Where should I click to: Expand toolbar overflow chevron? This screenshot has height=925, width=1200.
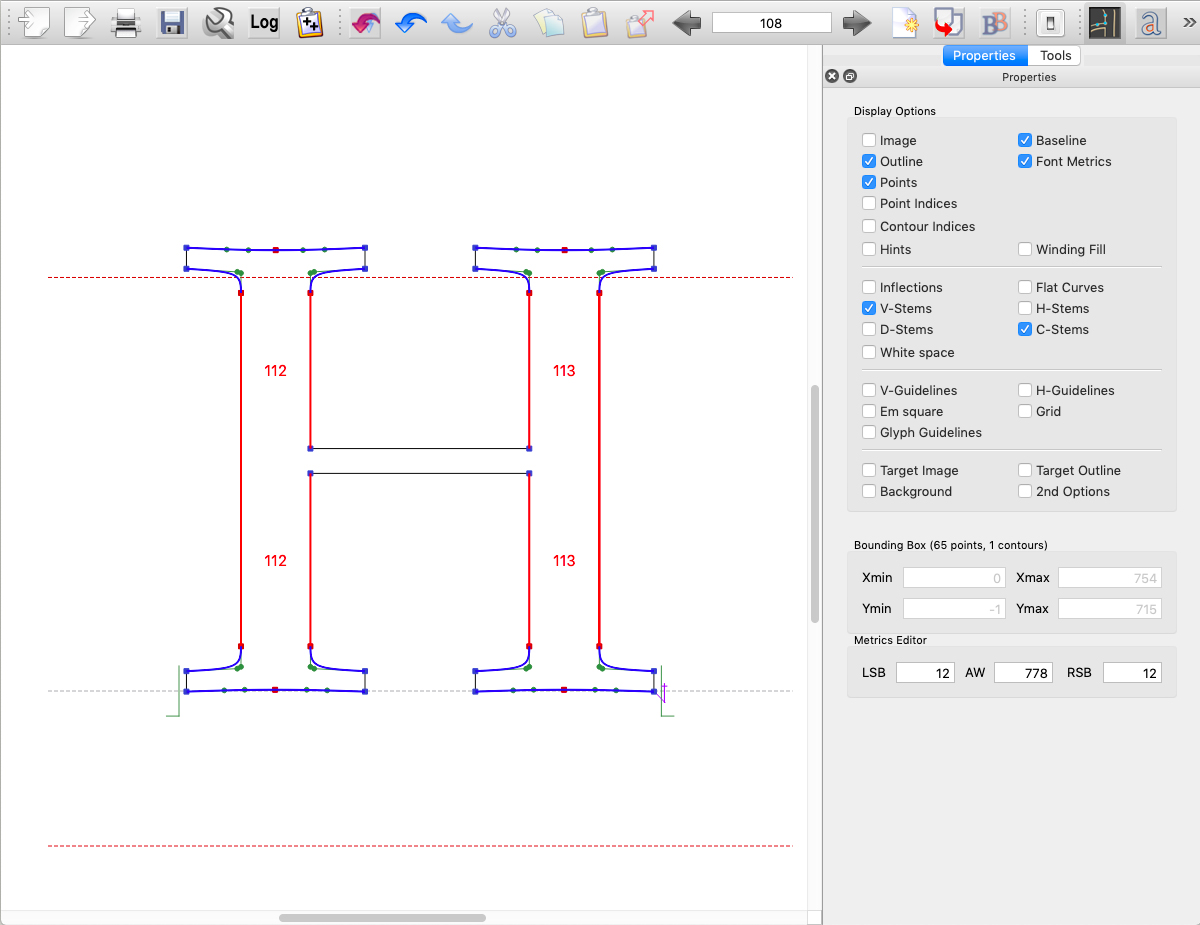pyautogui.click(x=1187, y=22)
